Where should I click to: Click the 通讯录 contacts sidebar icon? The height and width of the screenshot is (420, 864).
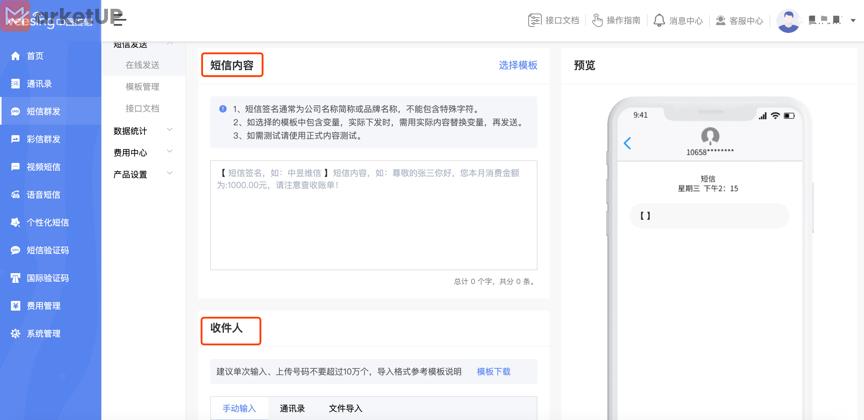(15, 84)
